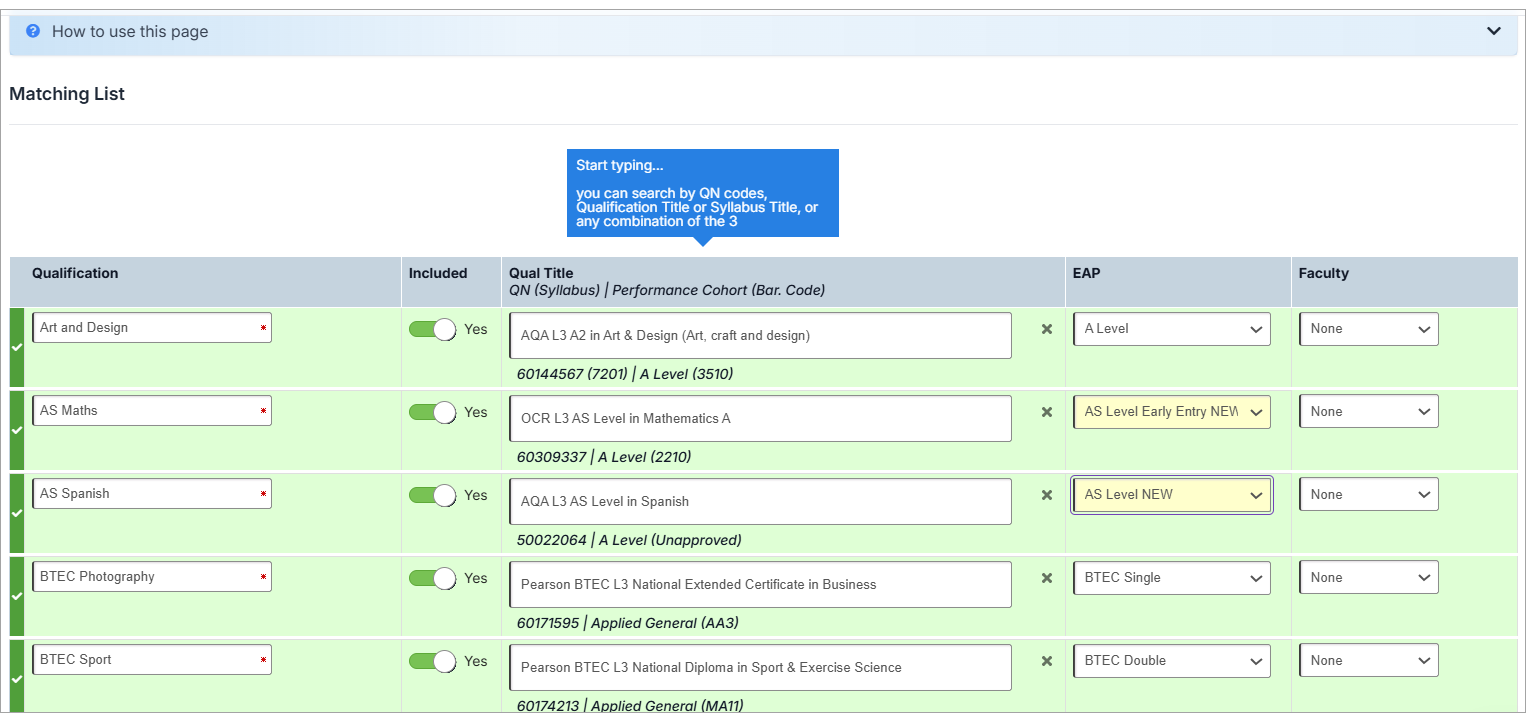1526x713 pixels.
Task: Clear the AQA AS Spanish qual title
Action: (x=1047, y=495)
